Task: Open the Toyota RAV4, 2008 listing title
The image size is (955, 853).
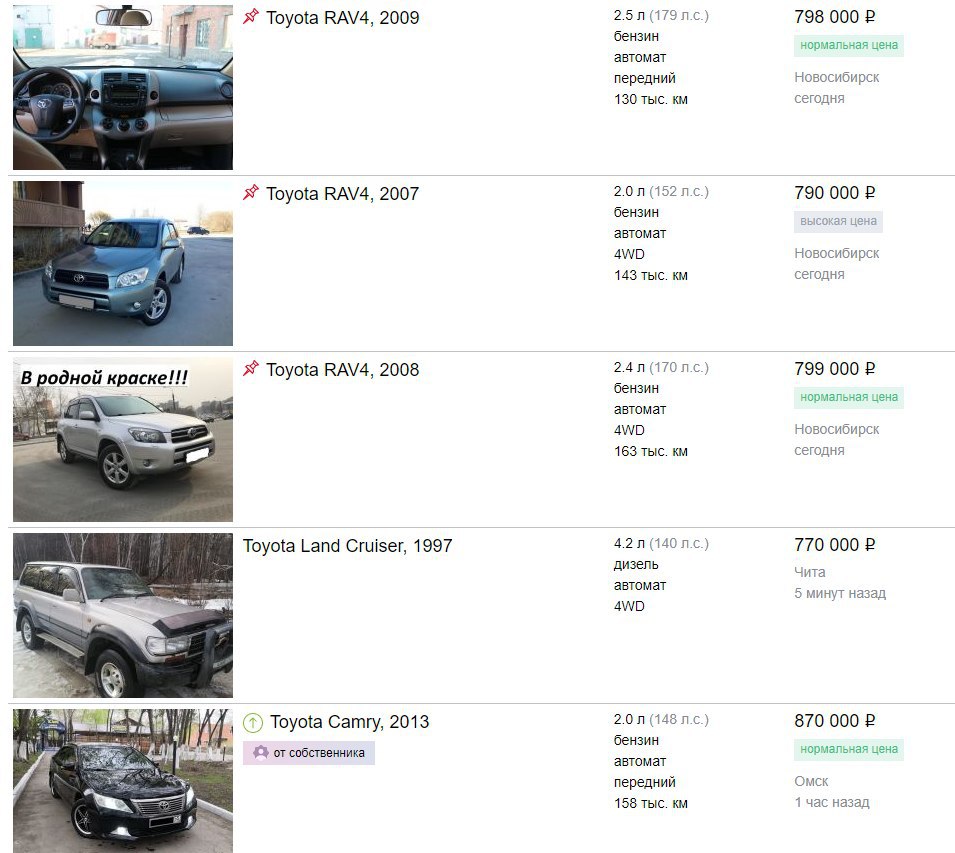Action: (342, 370)
